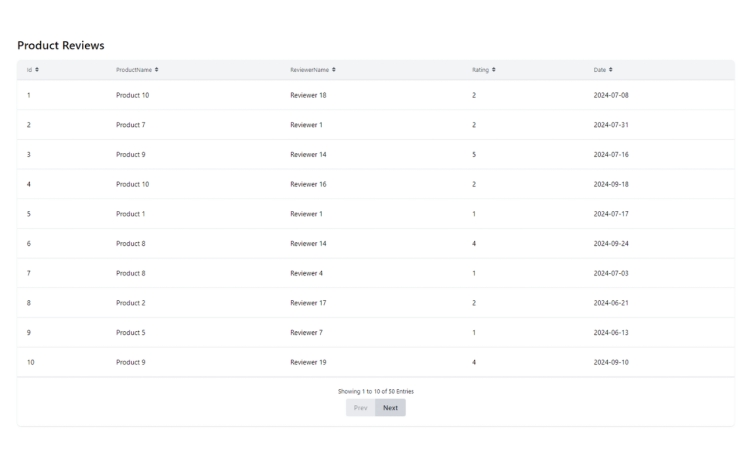Click the ProductName sort arrows icon
The height and width of the screenshot is (469, 750).
coord(156,70)
